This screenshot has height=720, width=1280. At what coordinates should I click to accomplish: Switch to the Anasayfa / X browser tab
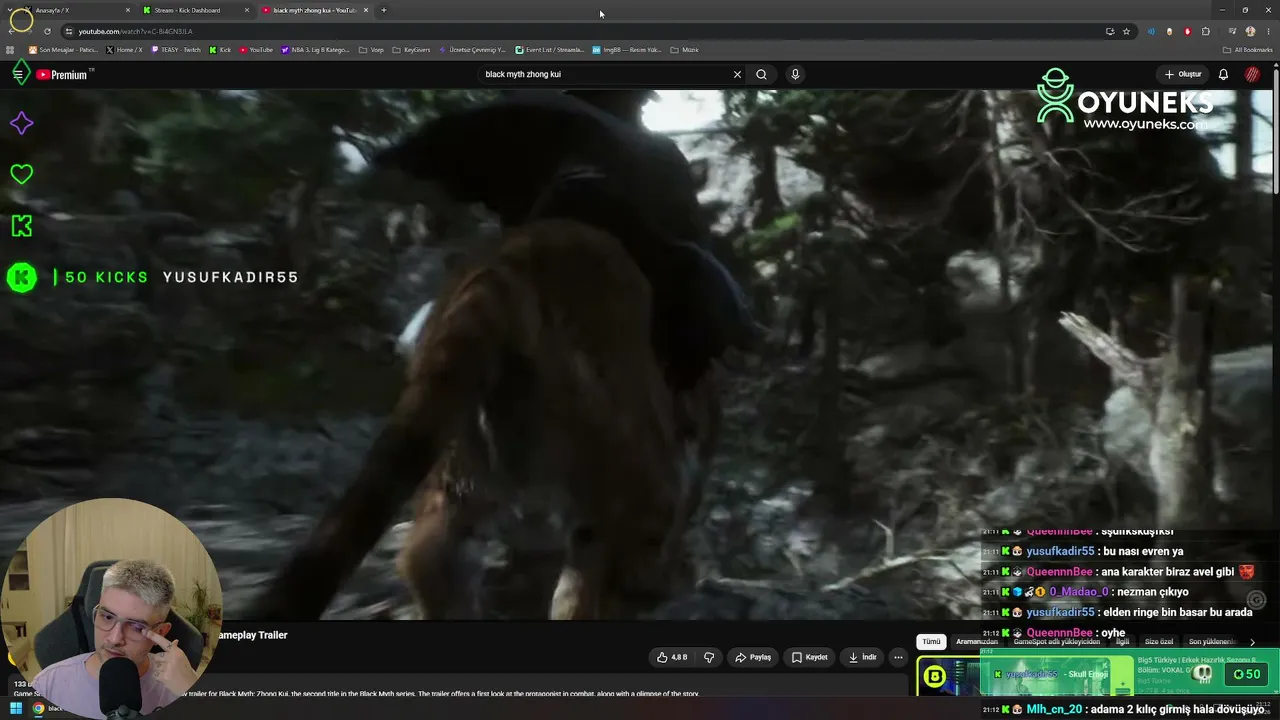(78, 10)
